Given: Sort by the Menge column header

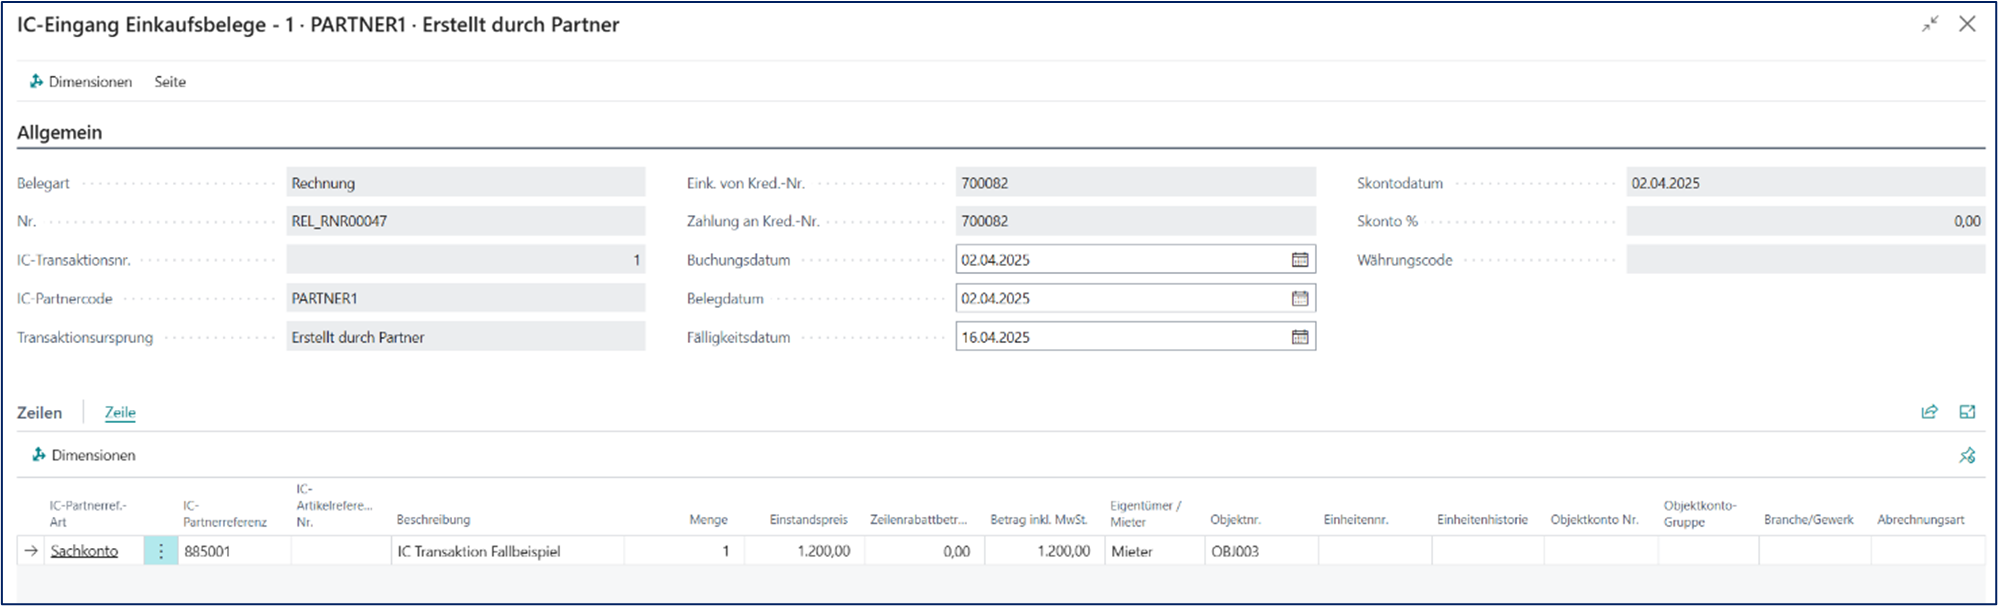Looking at the screenshot, I should click(x=708, y=520).
